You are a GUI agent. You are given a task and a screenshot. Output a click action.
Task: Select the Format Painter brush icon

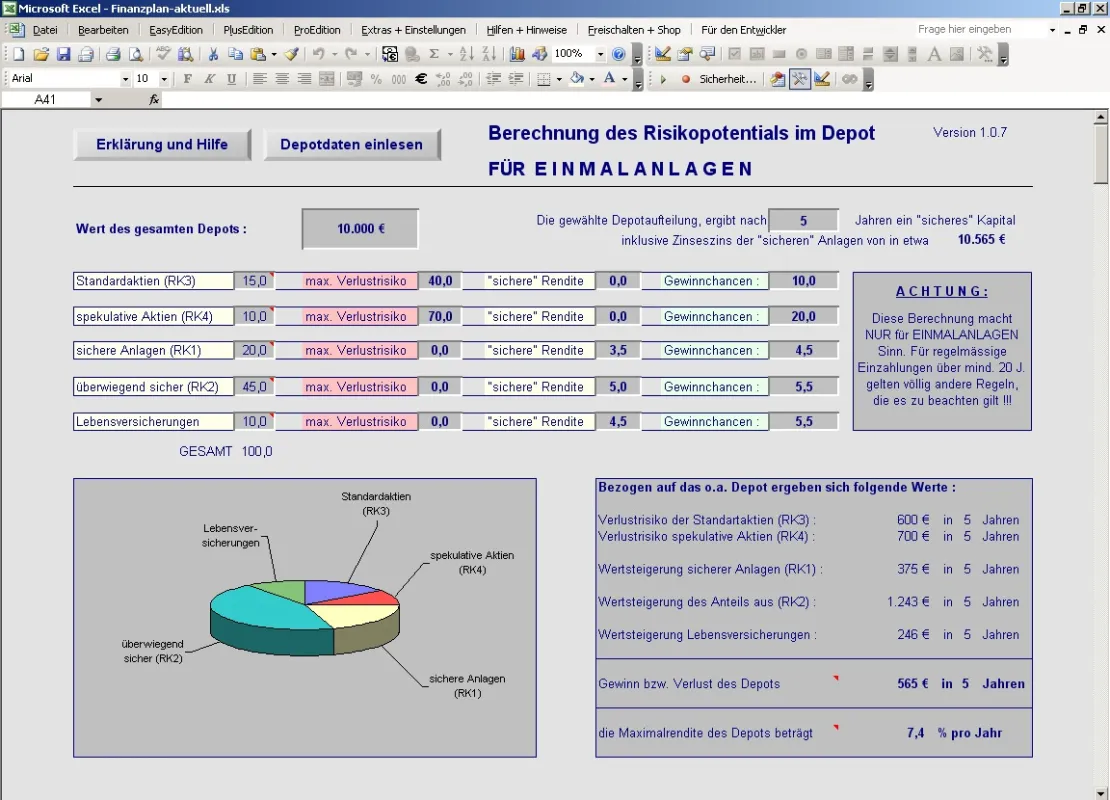click(x=291, y=54)
